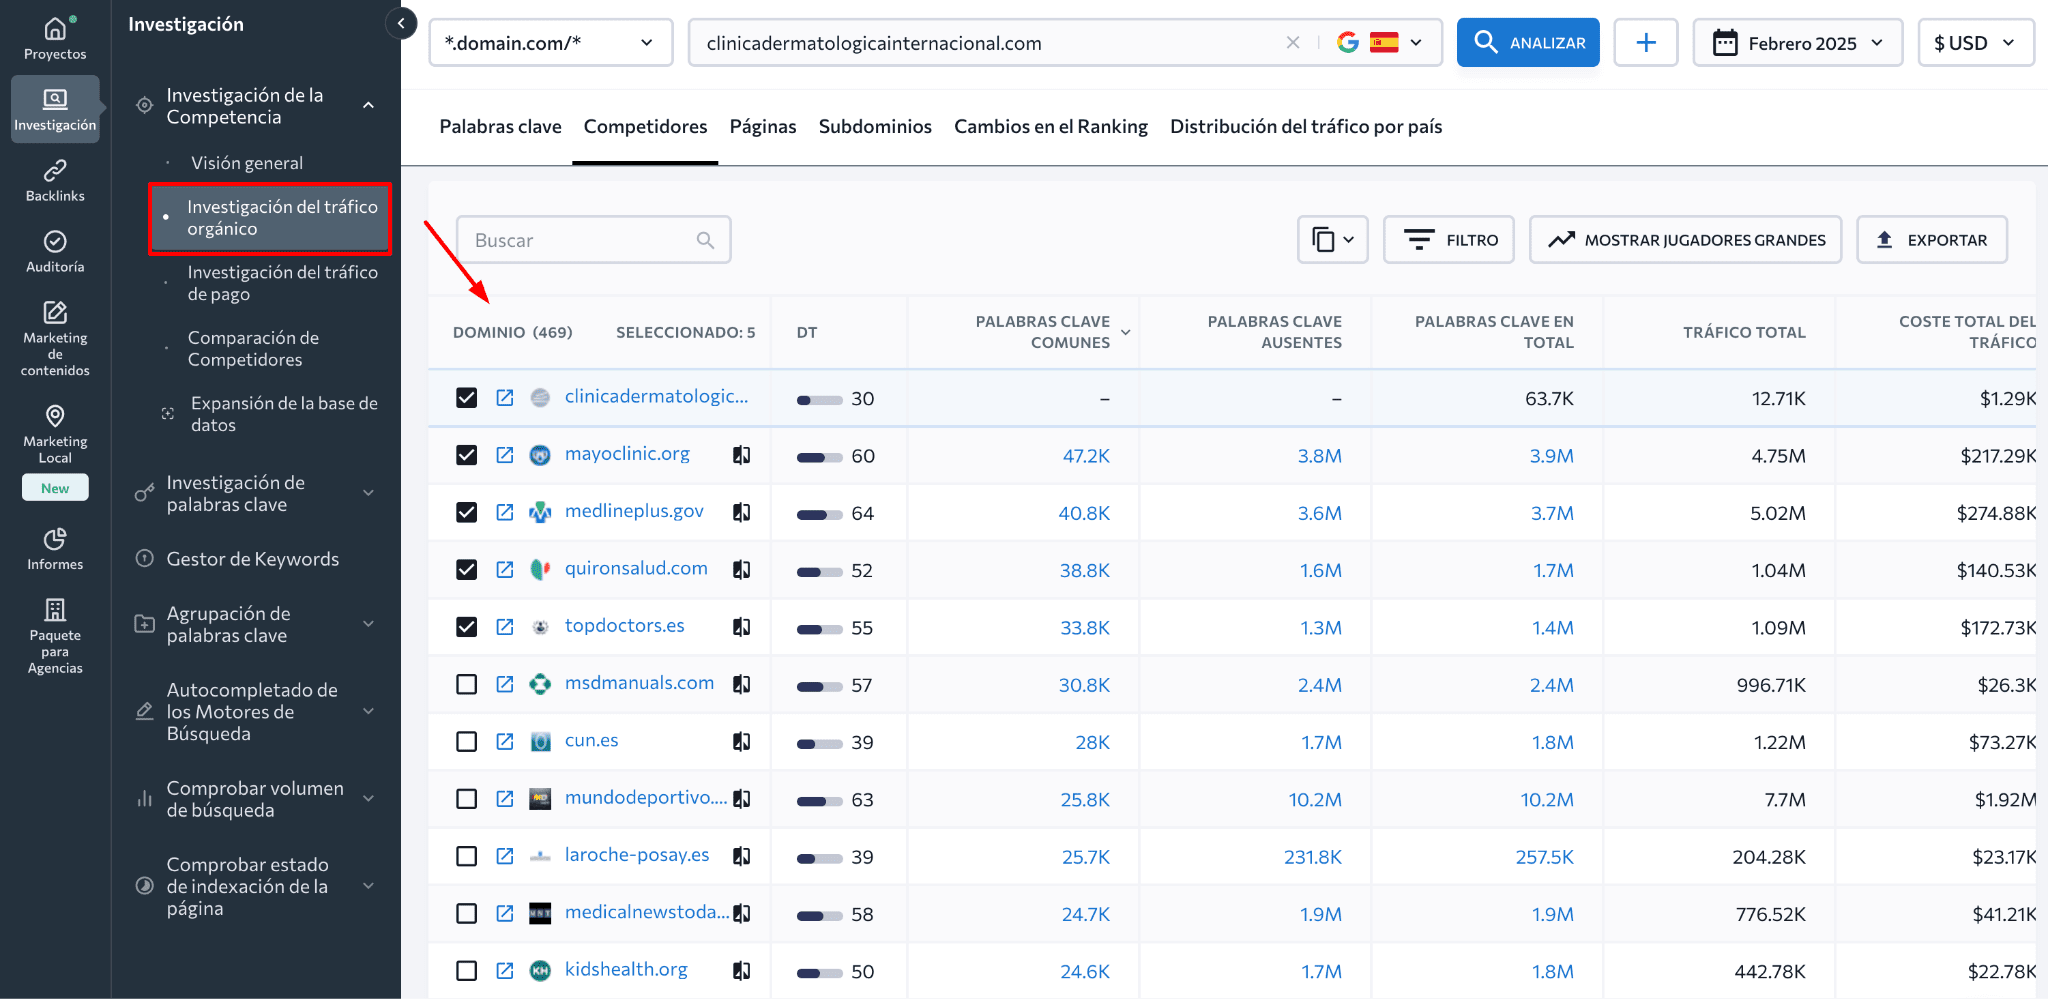Viewport: 2048px width, 999px height.
Task: Clear the domain input with X
Action: [x=1293, y=43]
